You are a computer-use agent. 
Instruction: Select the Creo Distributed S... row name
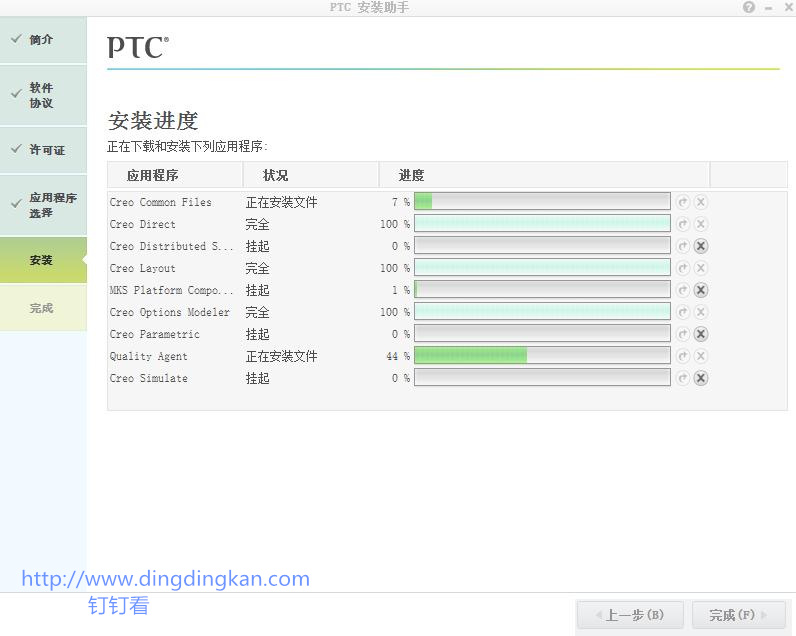click(x=172, y=246)
